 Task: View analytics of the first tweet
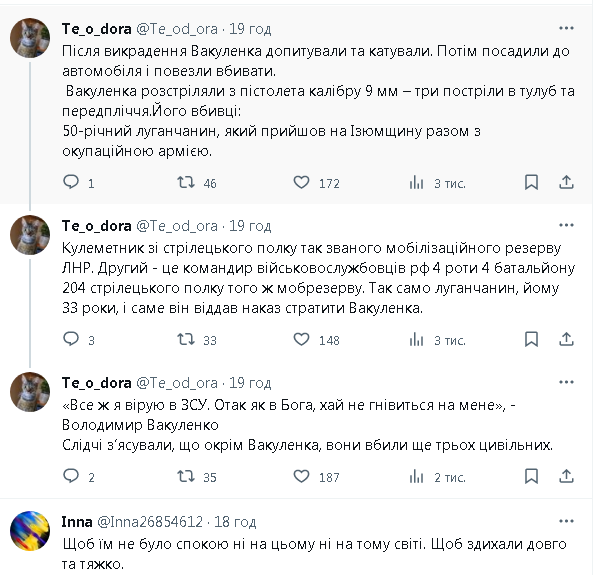tap(417, 183)
